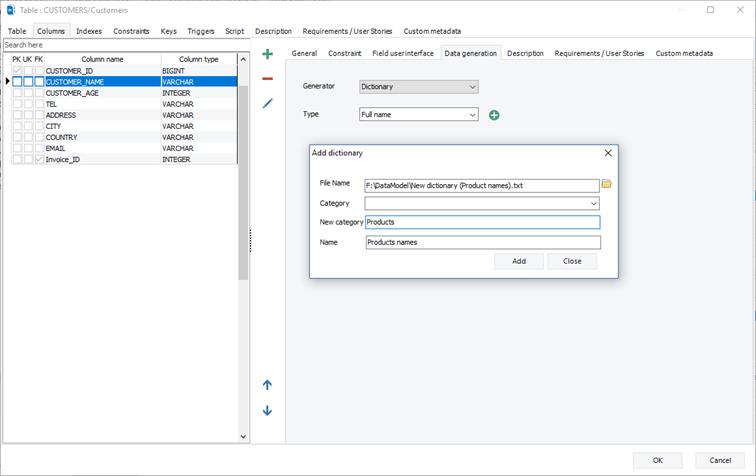Click the vertical scrollbar thumb of column list
Viewport: 756px width, 476px height.
243,182
